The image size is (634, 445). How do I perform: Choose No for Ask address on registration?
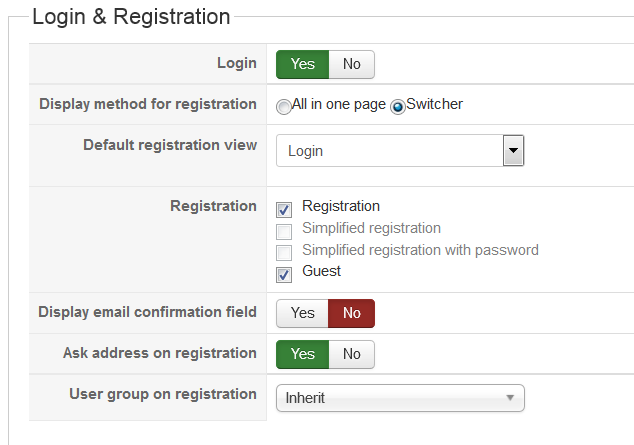352,354
